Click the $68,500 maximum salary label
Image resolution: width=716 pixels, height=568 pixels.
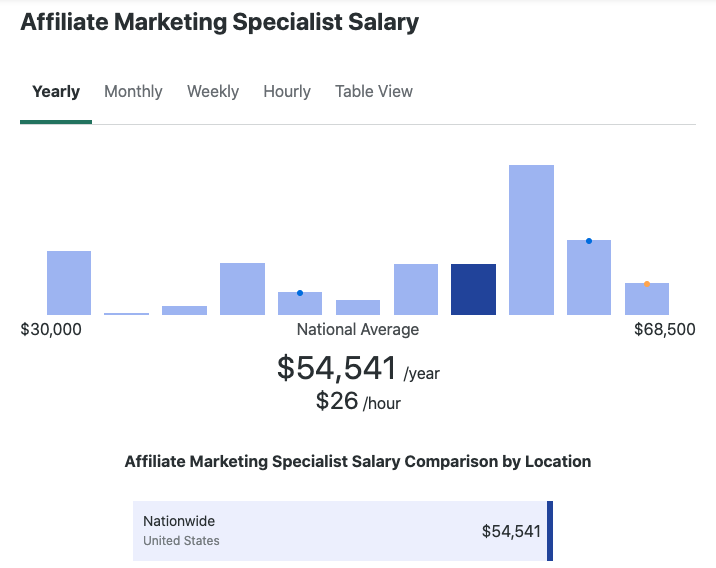(x=664, y=329)
